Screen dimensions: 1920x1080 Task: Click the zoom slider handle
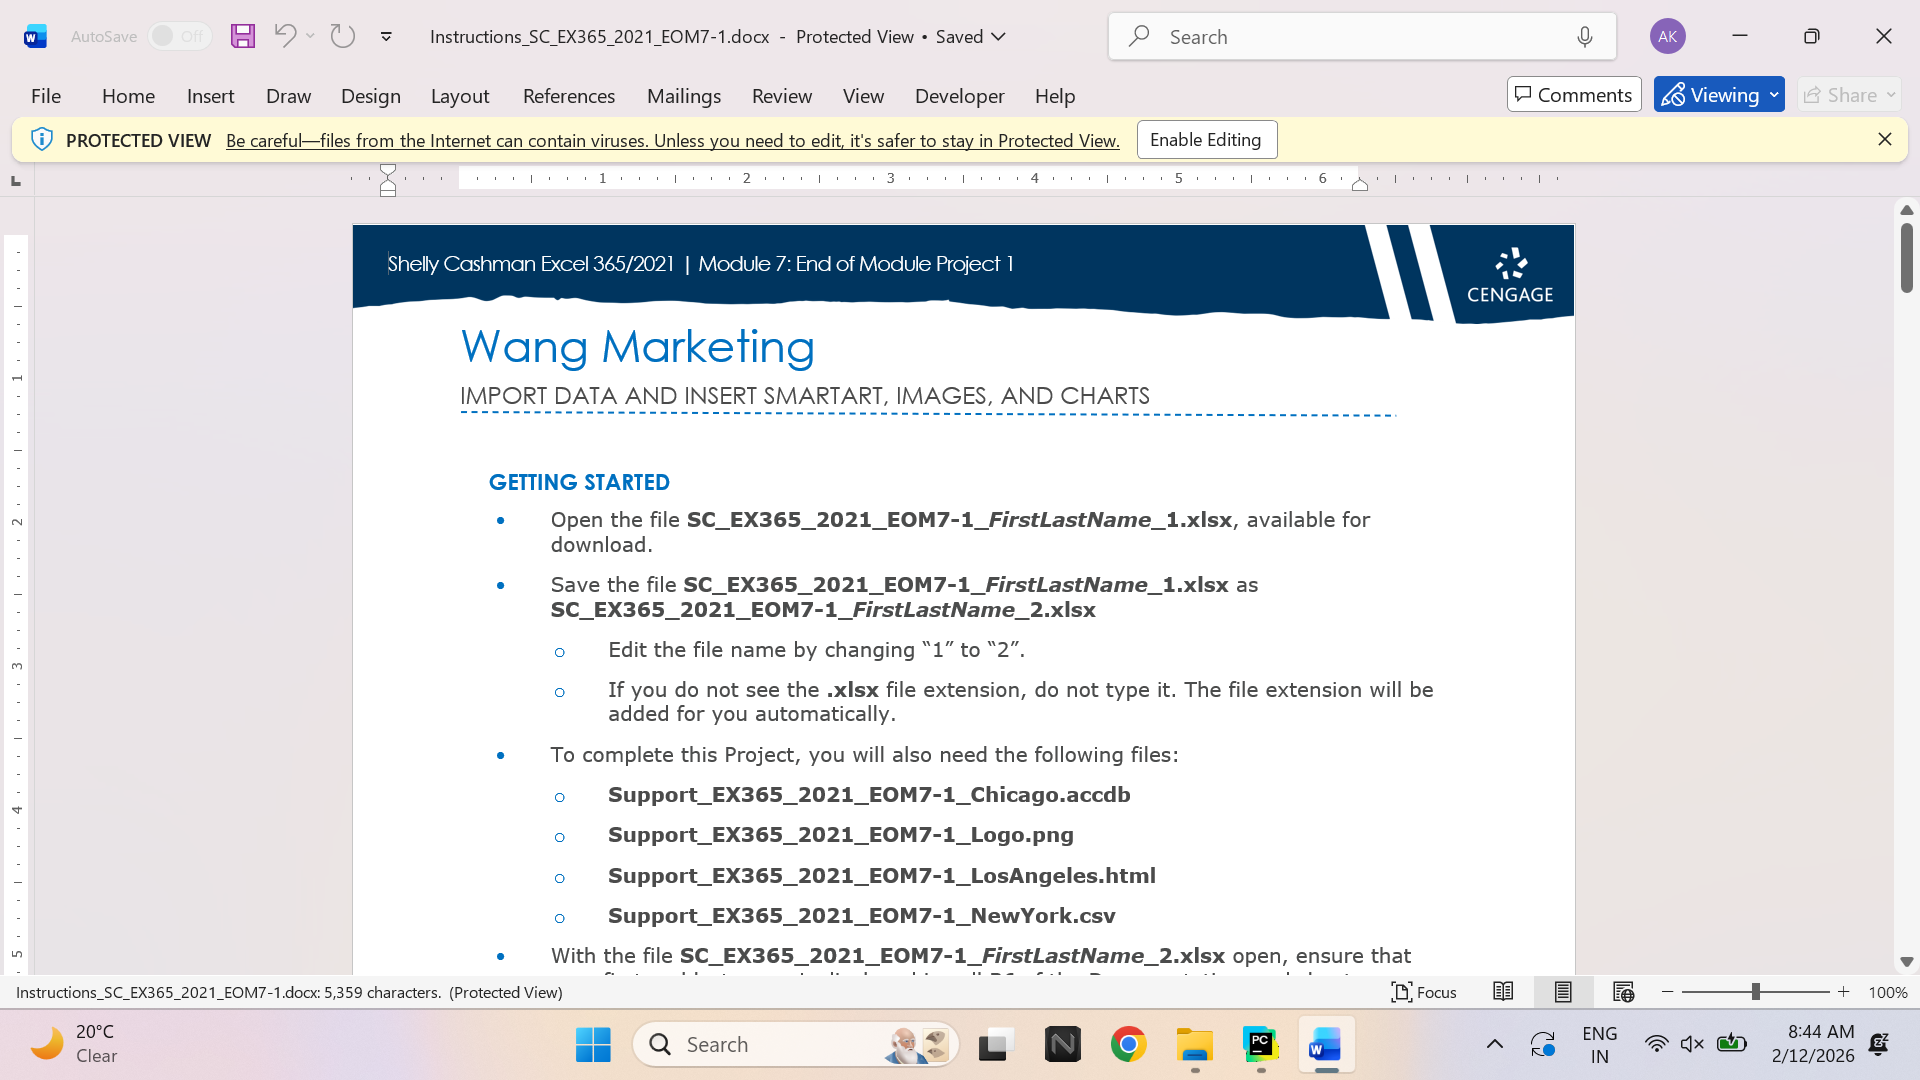[x=1755, y=992]
